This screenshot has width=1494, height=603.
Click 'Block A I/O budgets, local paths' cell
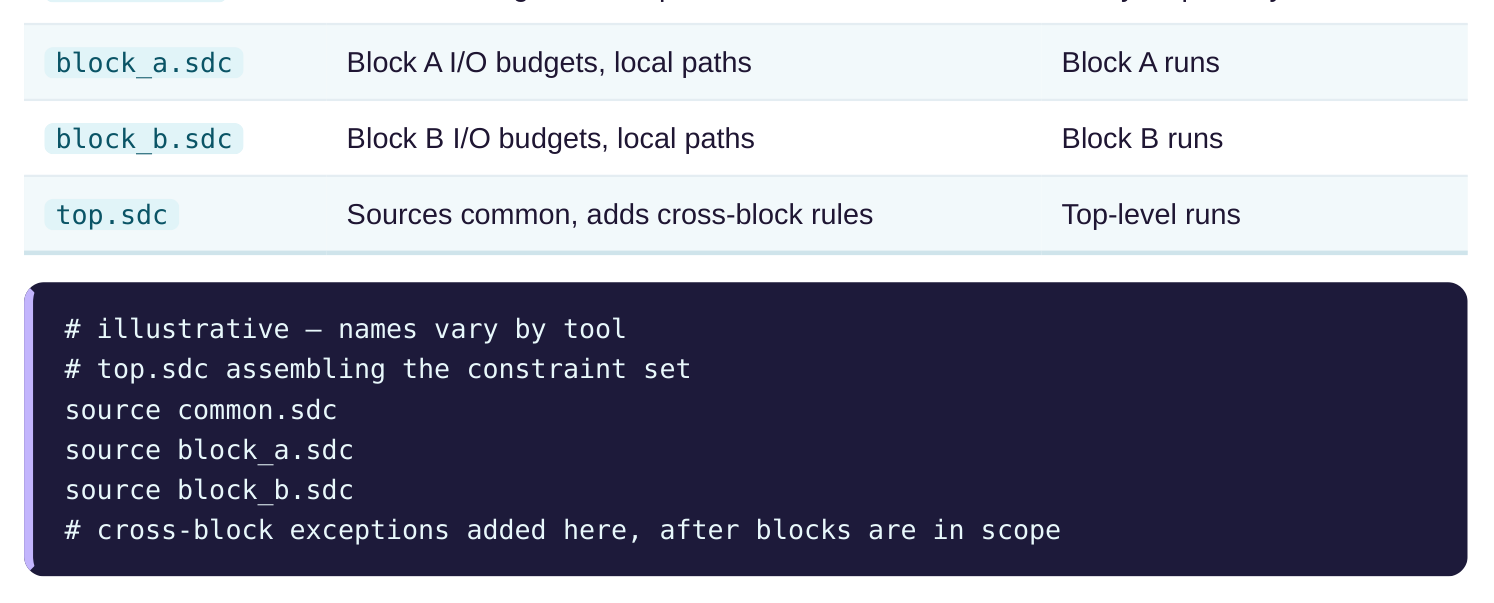pos(549,63)
